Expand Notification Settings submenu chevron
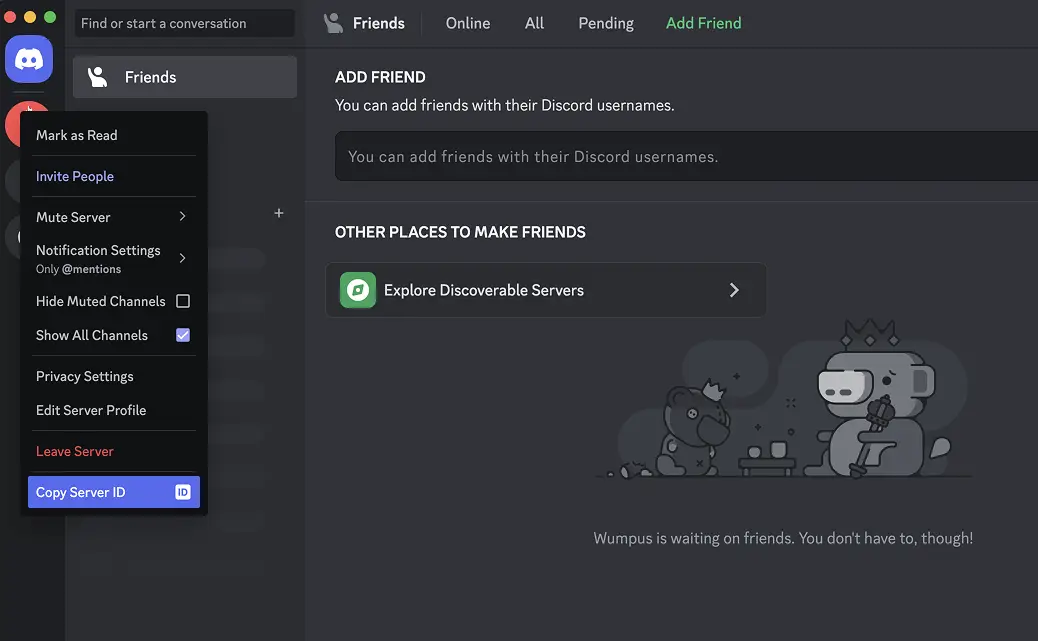1038x641 pixels. click(182, 258)
